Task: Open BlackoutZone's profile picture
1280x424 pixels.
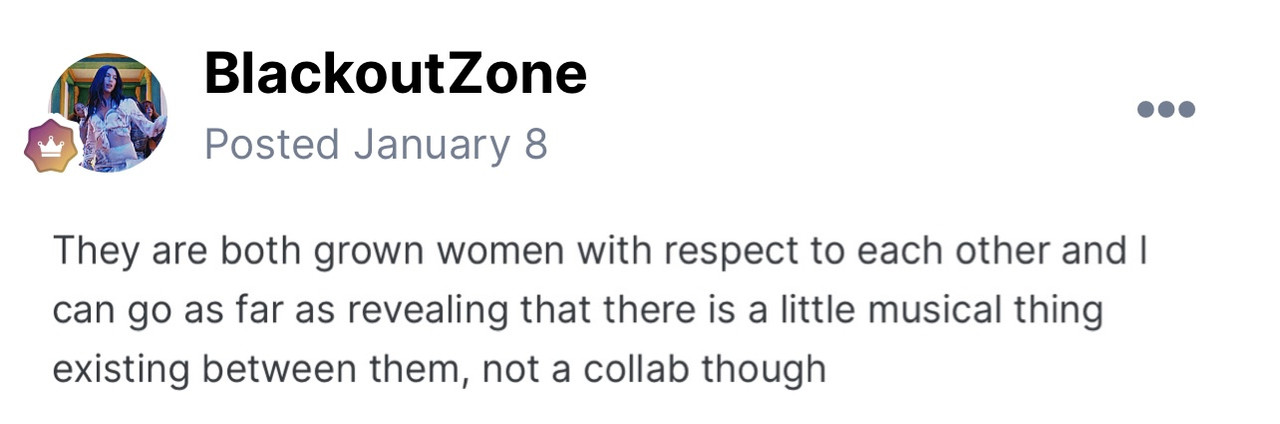Action: pos(109,113)
